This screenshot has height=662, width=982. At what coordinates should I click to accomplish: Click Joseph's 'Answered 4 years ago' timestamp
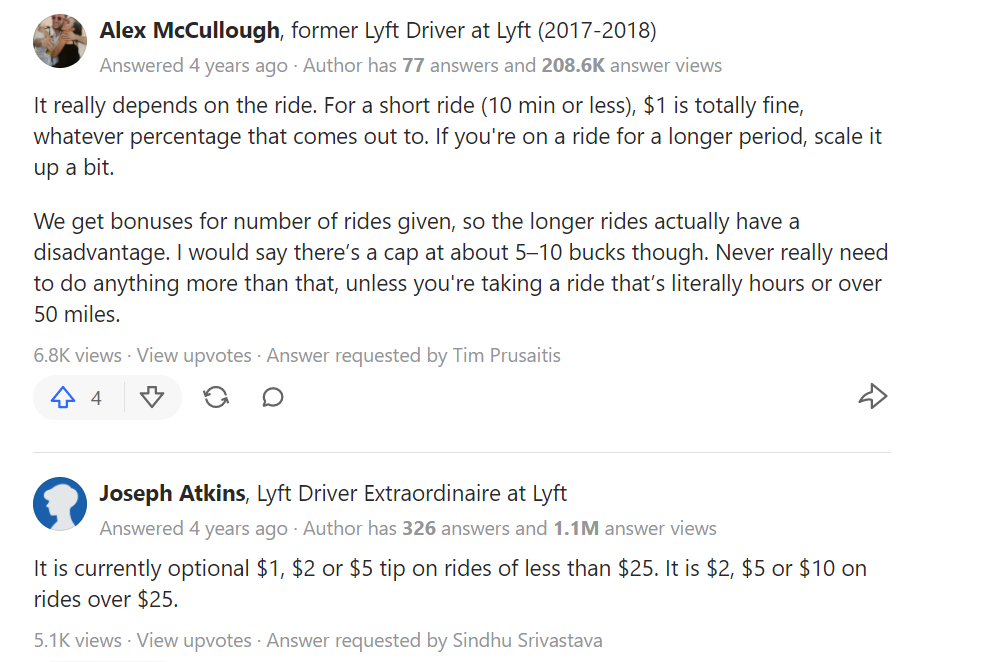click(x=193, y=528)
